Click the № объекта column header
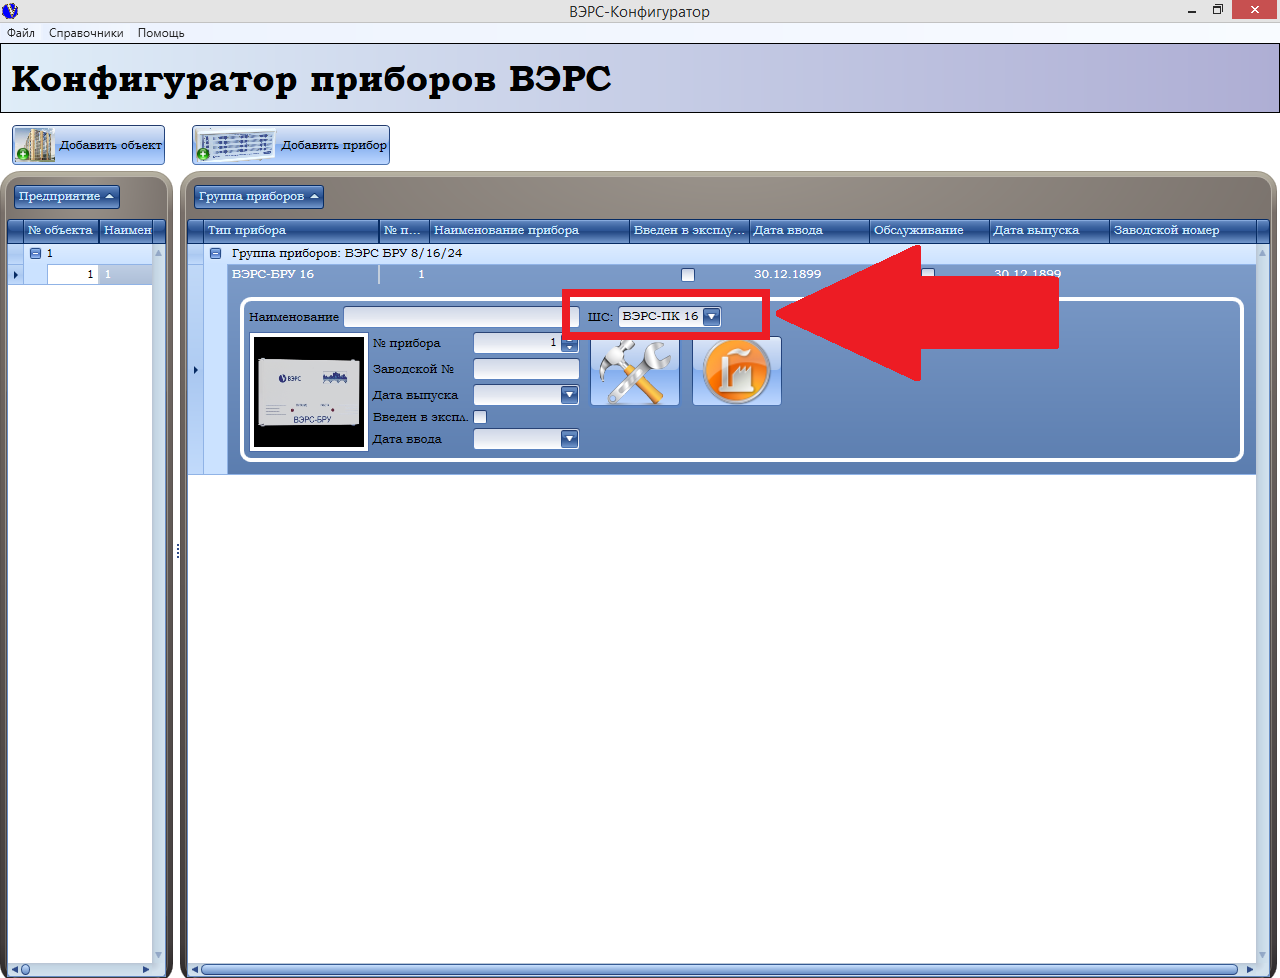This screenshot has width=1280, height=978. coord(61,230)
